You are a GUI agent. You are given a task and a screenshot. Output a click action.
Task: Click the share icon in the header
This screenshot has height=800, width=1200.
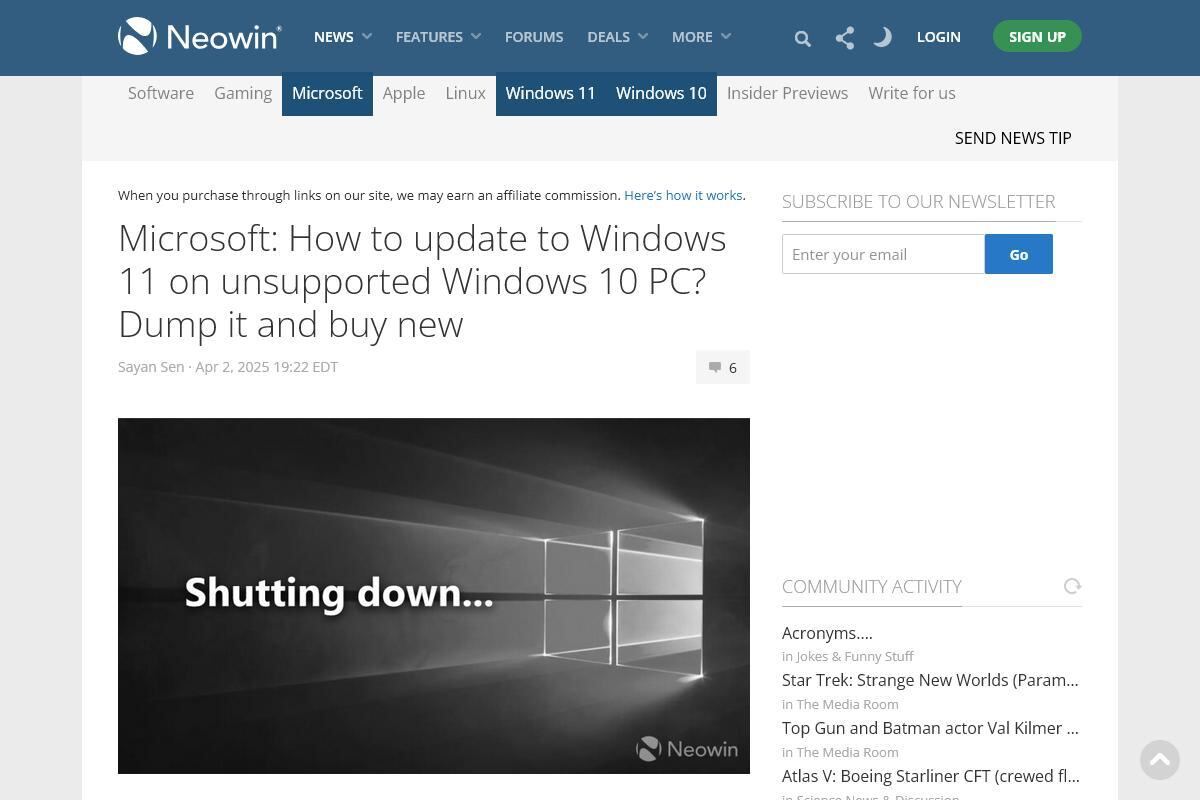pos(844,37)
